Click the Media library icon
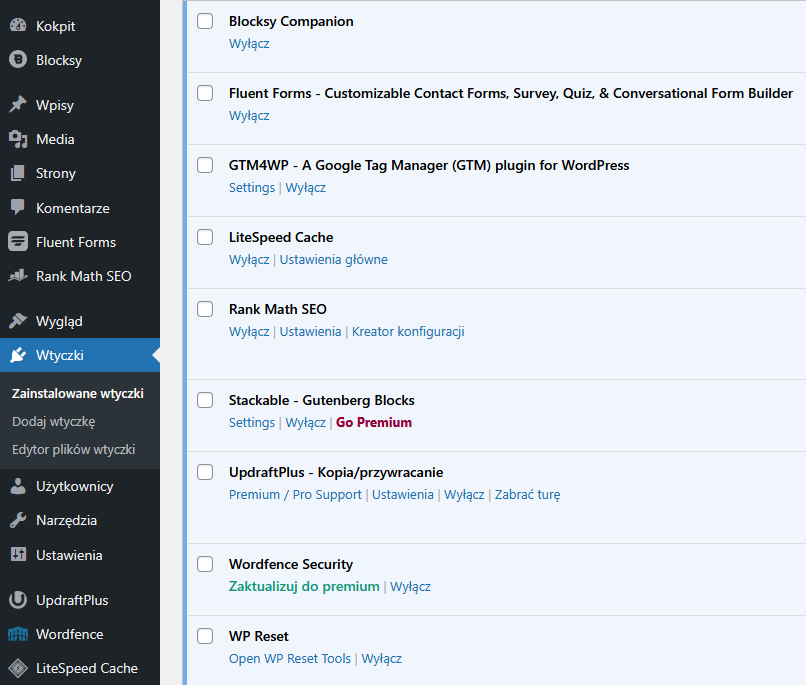 tap(18, 139)
